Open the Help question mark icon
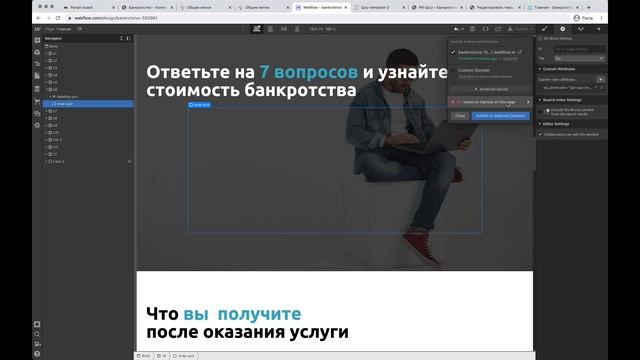This screenshot has height=360, width=640. 37,354
